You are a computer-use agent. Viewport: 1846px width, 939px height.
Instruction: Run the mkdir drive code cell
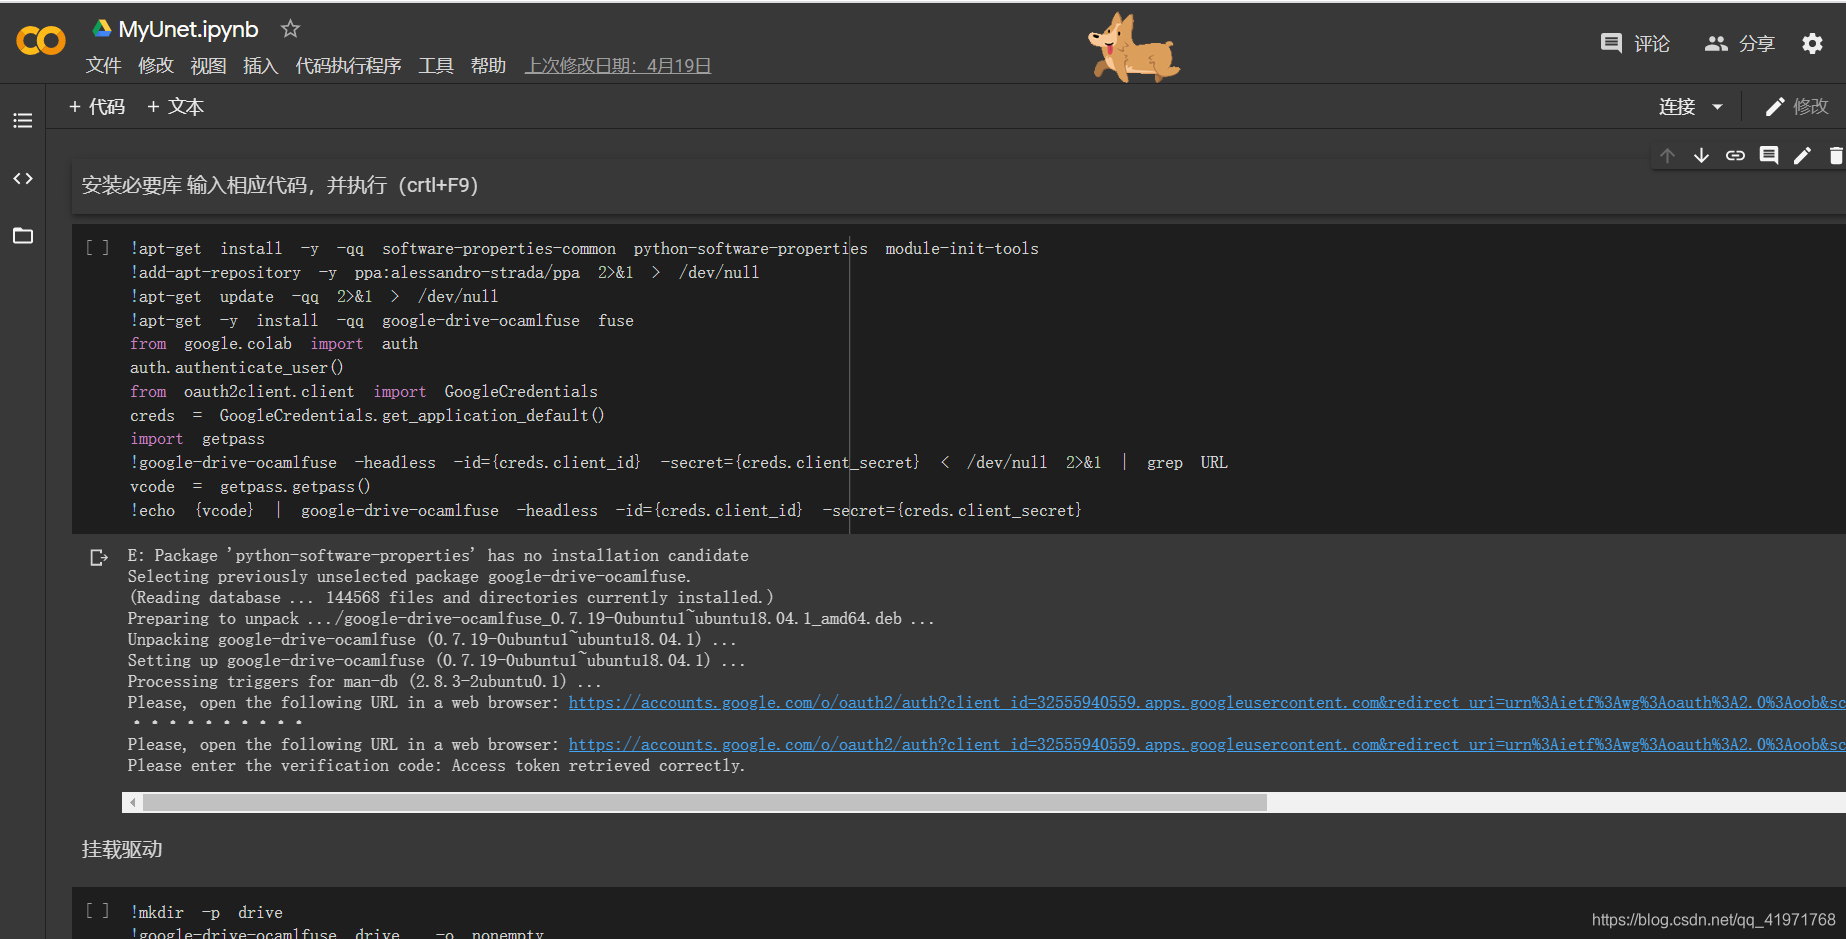click(97, 910)
